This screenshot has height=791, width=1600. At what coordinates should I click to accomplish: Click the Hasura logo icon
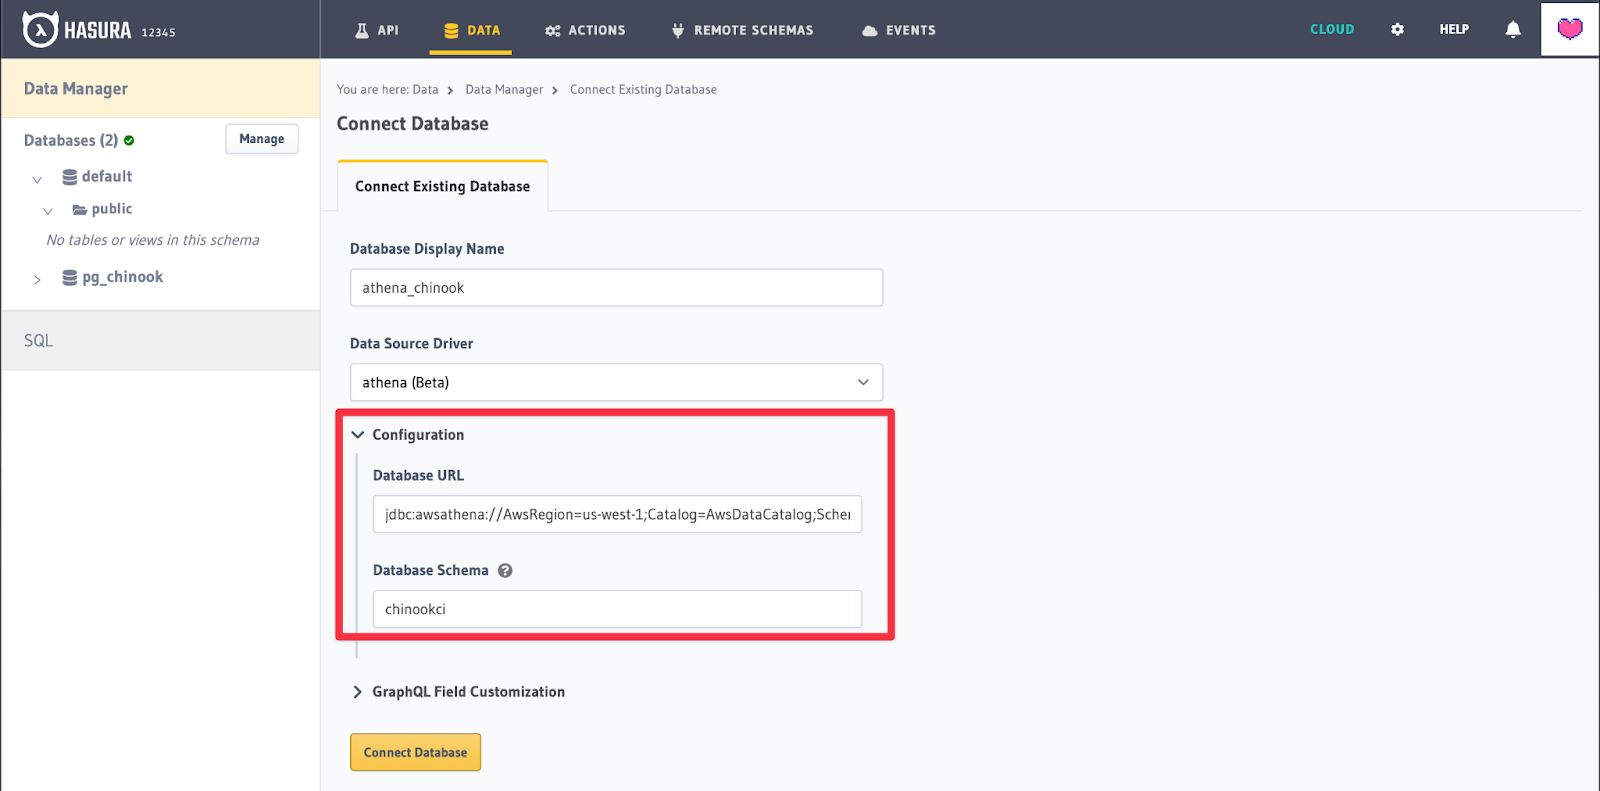pyautogui.click(x=40, y=30)
